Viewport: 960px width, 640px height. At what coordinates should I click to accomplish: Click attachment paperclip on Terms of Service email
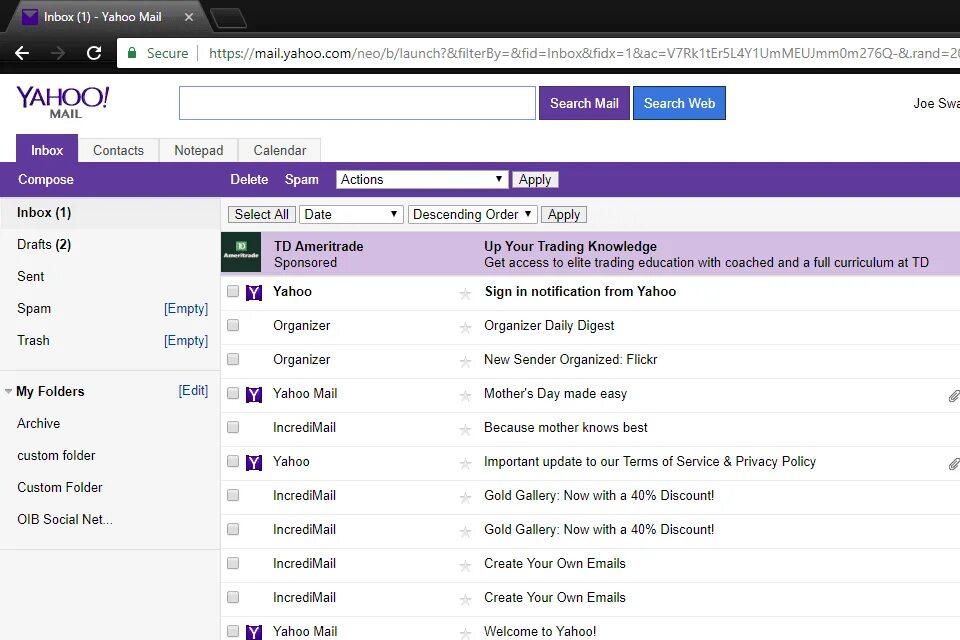(x=953, y=464)
